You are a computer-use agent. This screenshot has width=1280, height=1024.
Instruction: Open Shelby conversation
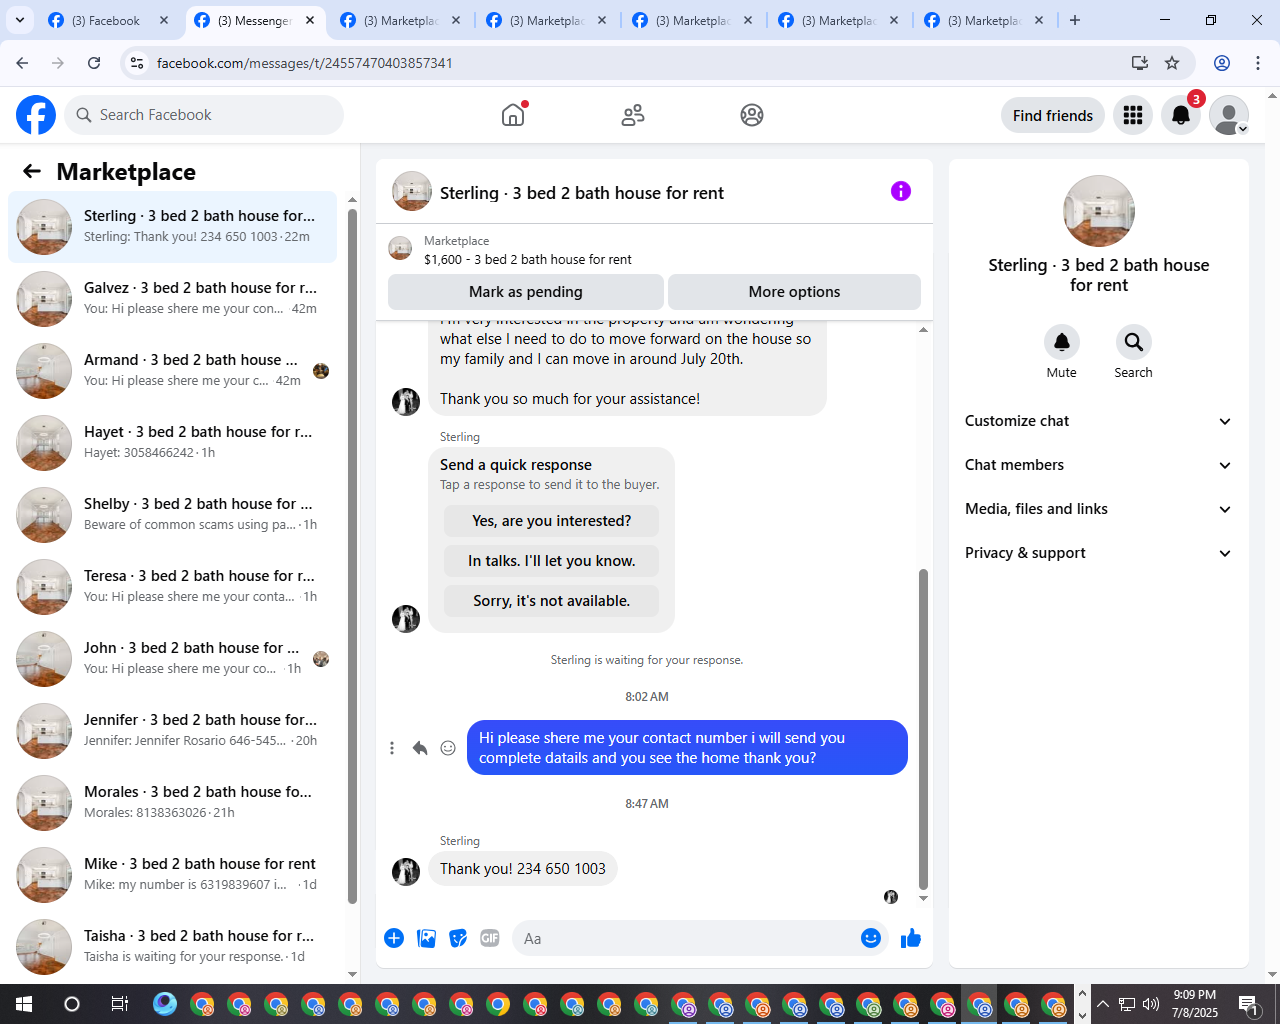coord(173,515)
